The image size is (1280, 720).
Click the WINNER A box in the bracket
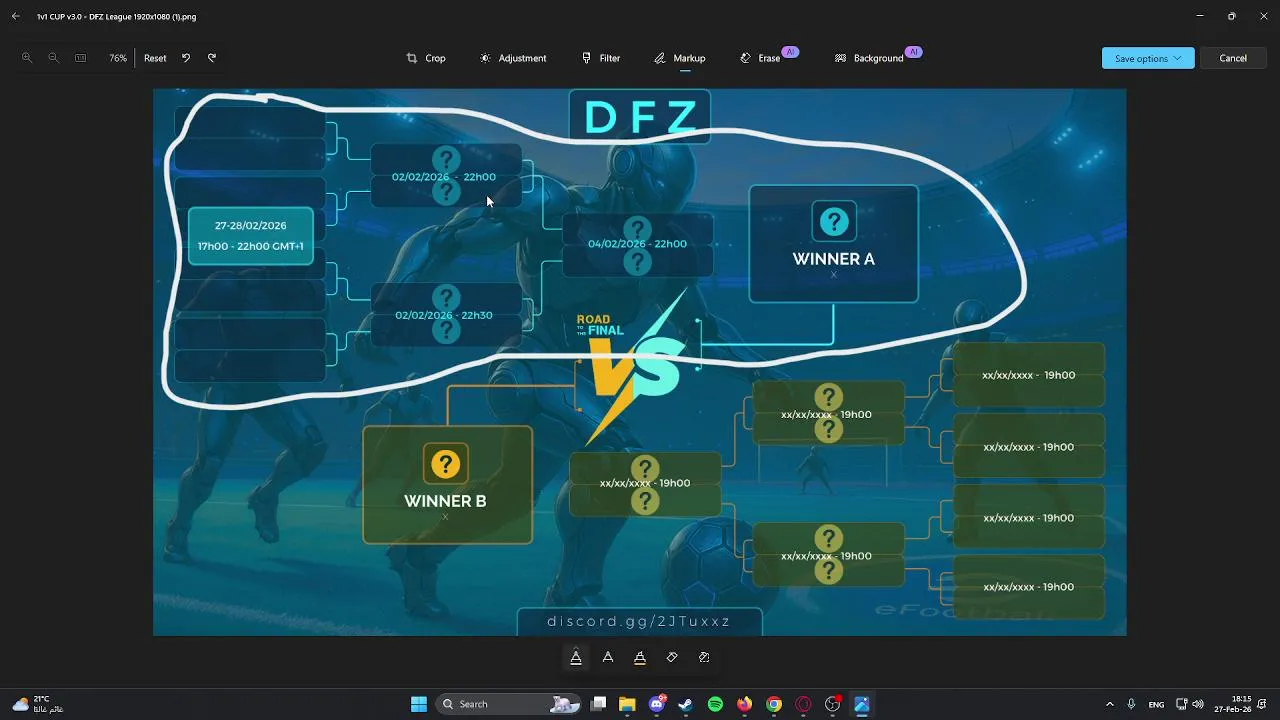[x=834, y=243]
